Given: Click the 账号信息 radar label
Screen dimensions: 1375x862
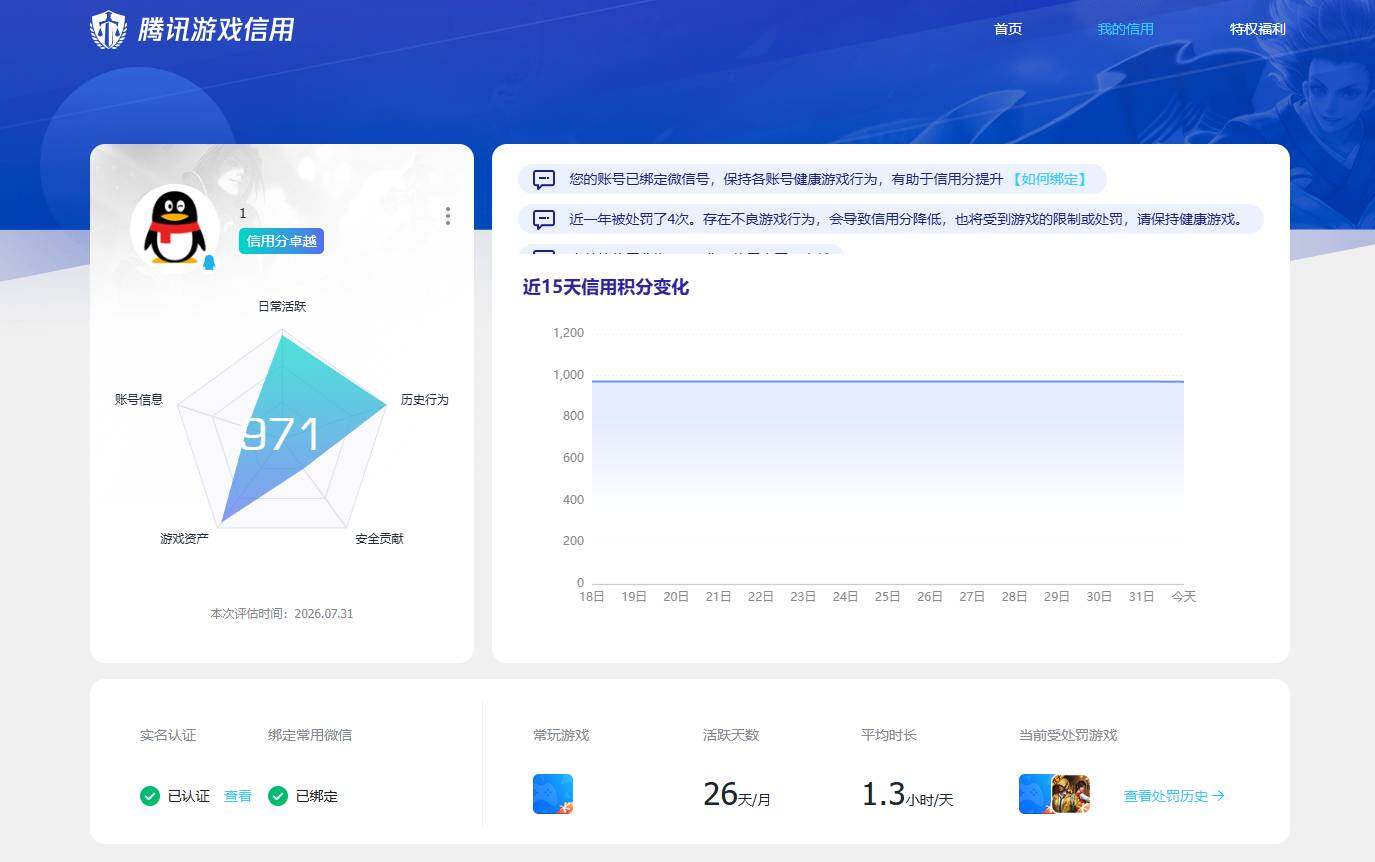Looking at the screenshot, I should point(139,399).
